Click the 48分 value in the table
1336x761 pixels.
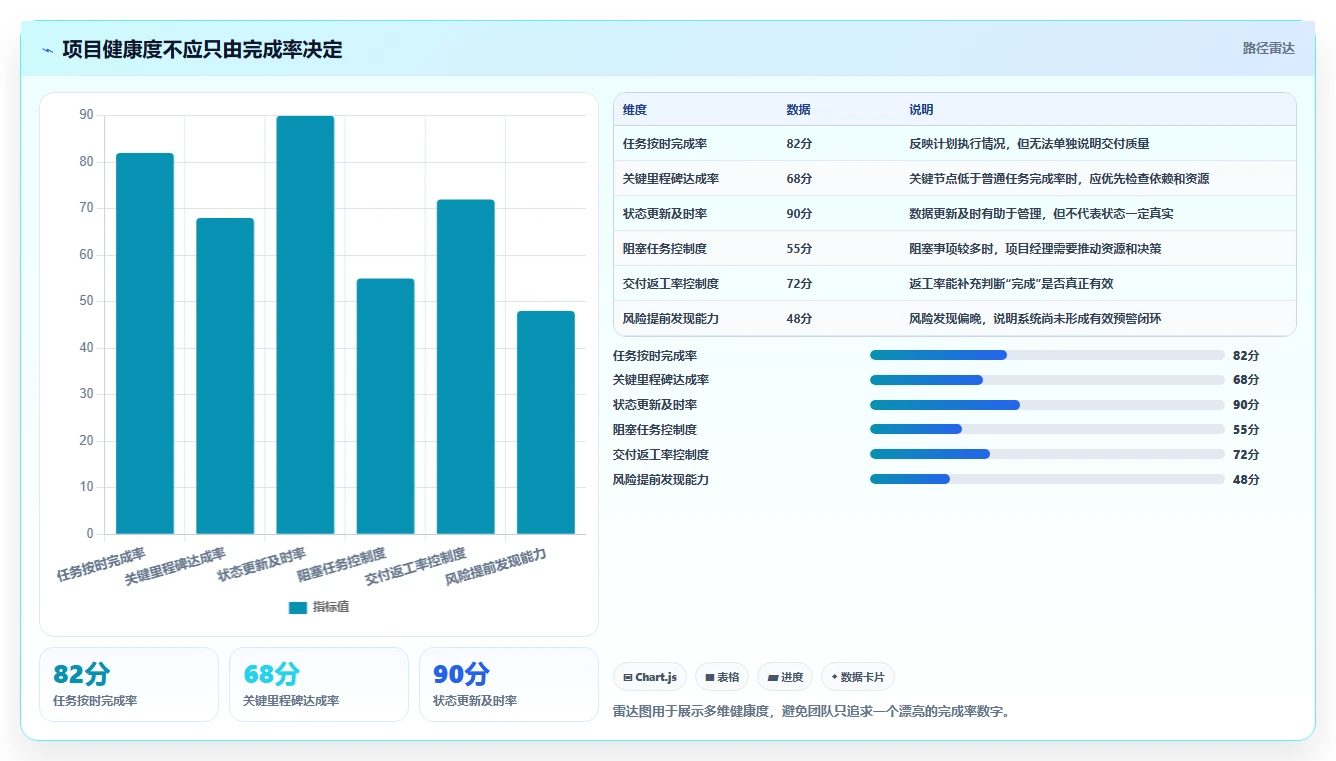(799, 319)
